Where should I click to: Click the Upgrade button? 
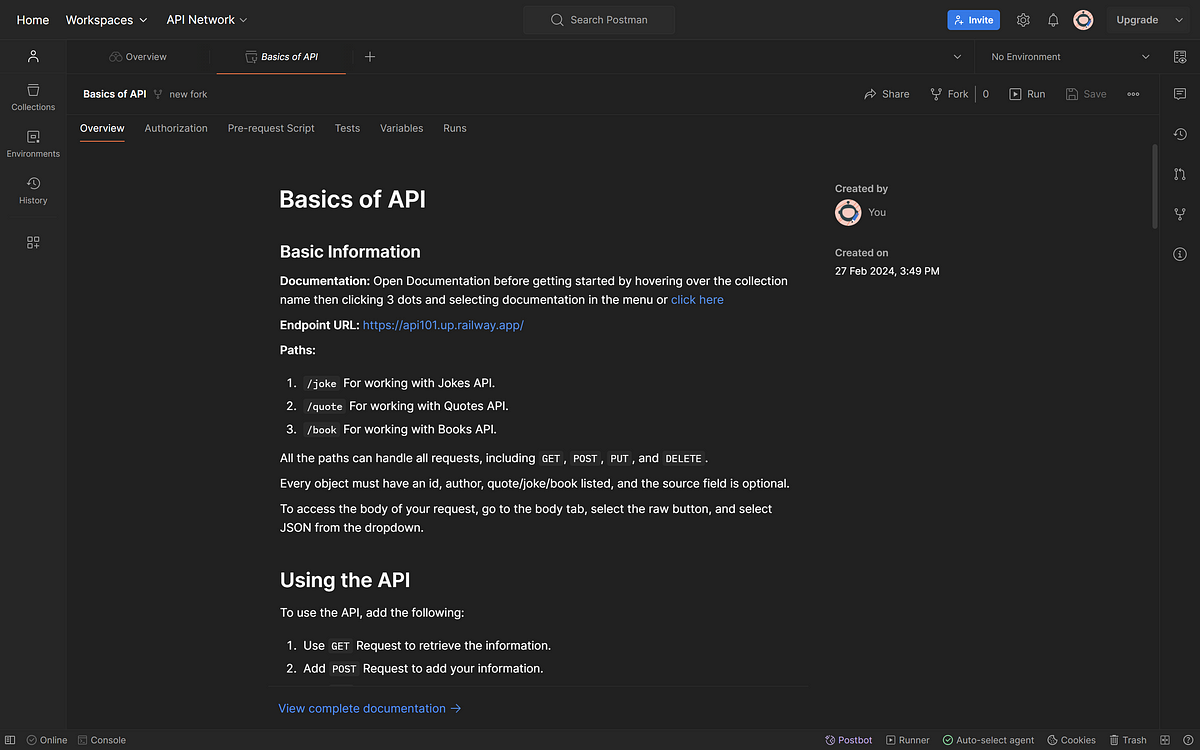pos(1137,20)
